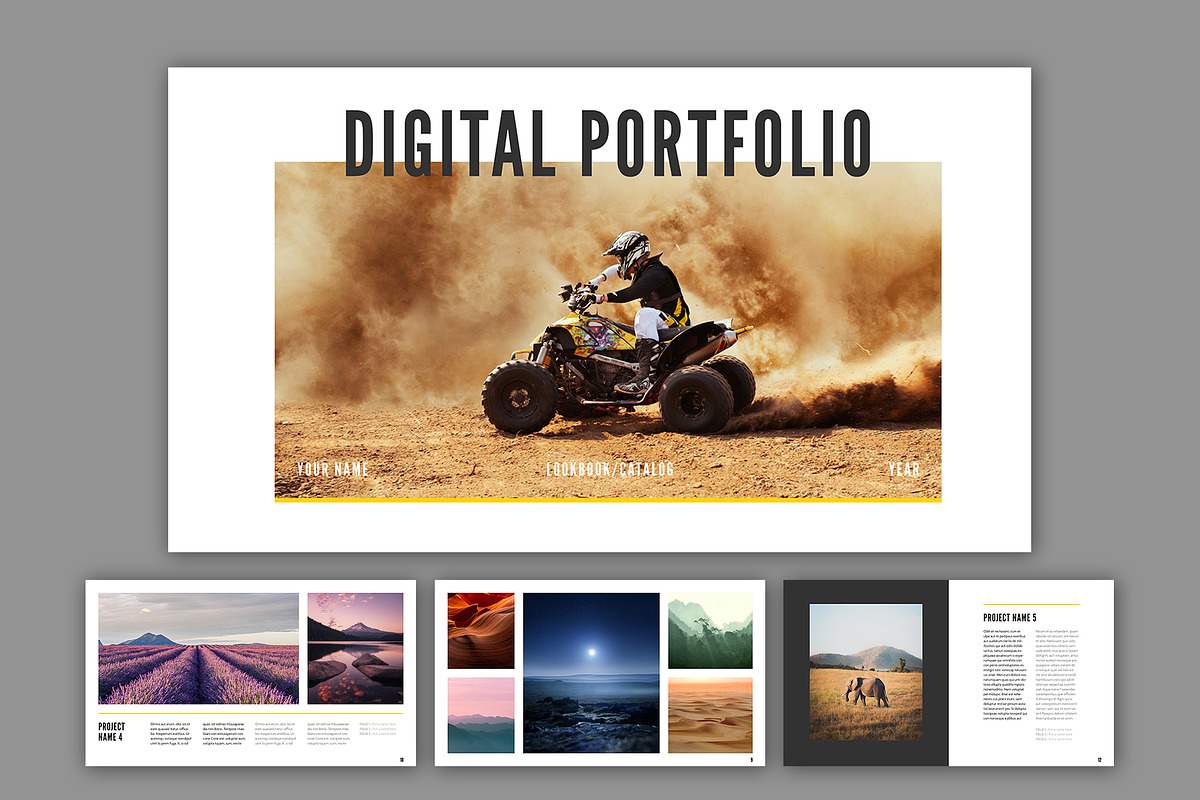Select the orange canyon rock photo
The width and height of the screenshot is (1200, 800).
tap(481, 630)
